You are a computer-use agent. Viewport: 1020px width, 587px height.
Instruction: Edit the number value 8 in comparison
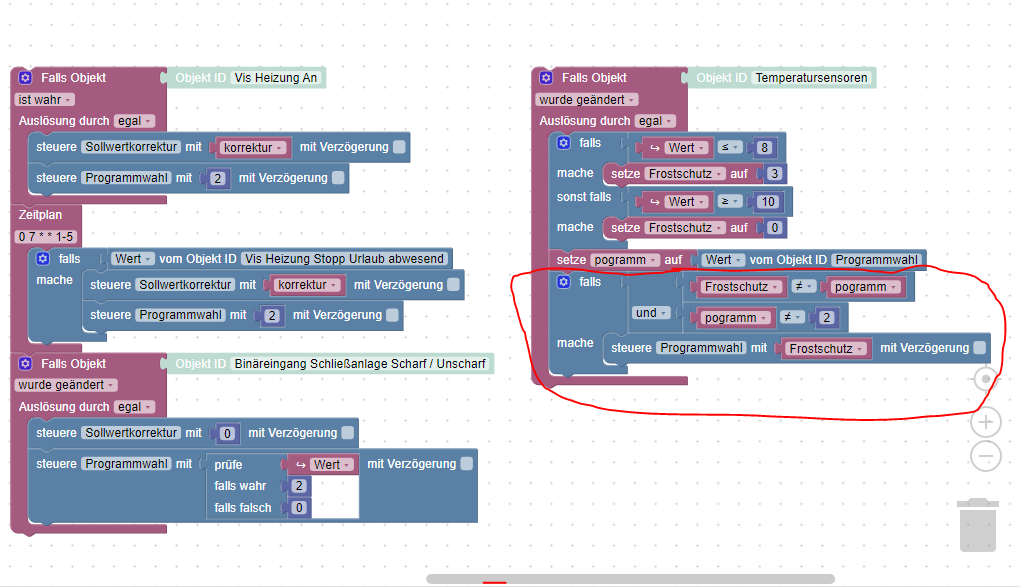764,147
